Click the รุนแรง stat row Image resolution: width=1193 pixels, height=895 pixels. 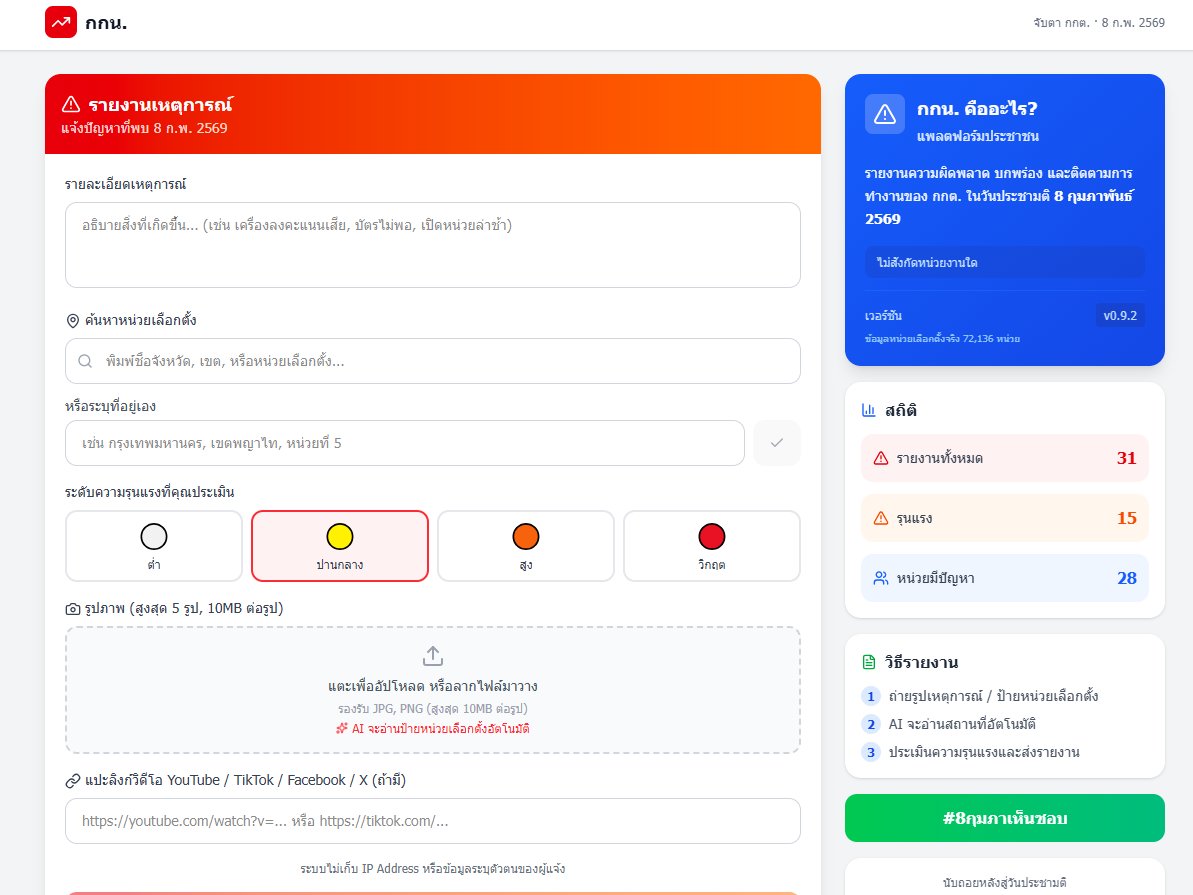coord(1004,518)
